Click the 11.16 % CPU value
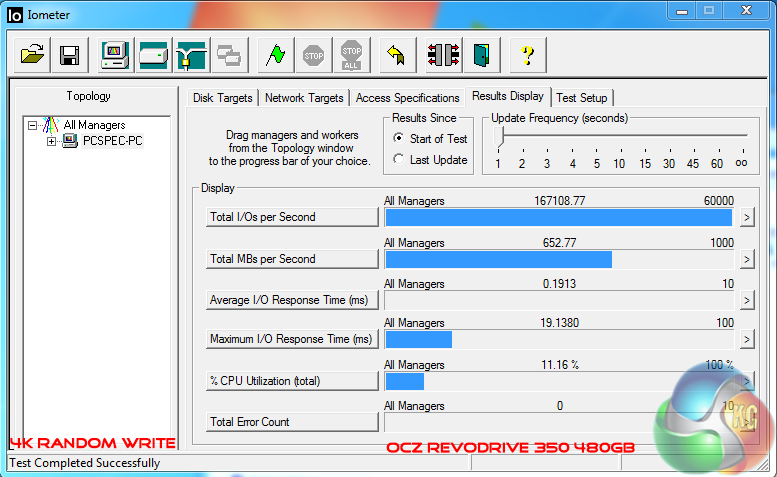This screenshot has width=777, height=477. click(559, 365)
